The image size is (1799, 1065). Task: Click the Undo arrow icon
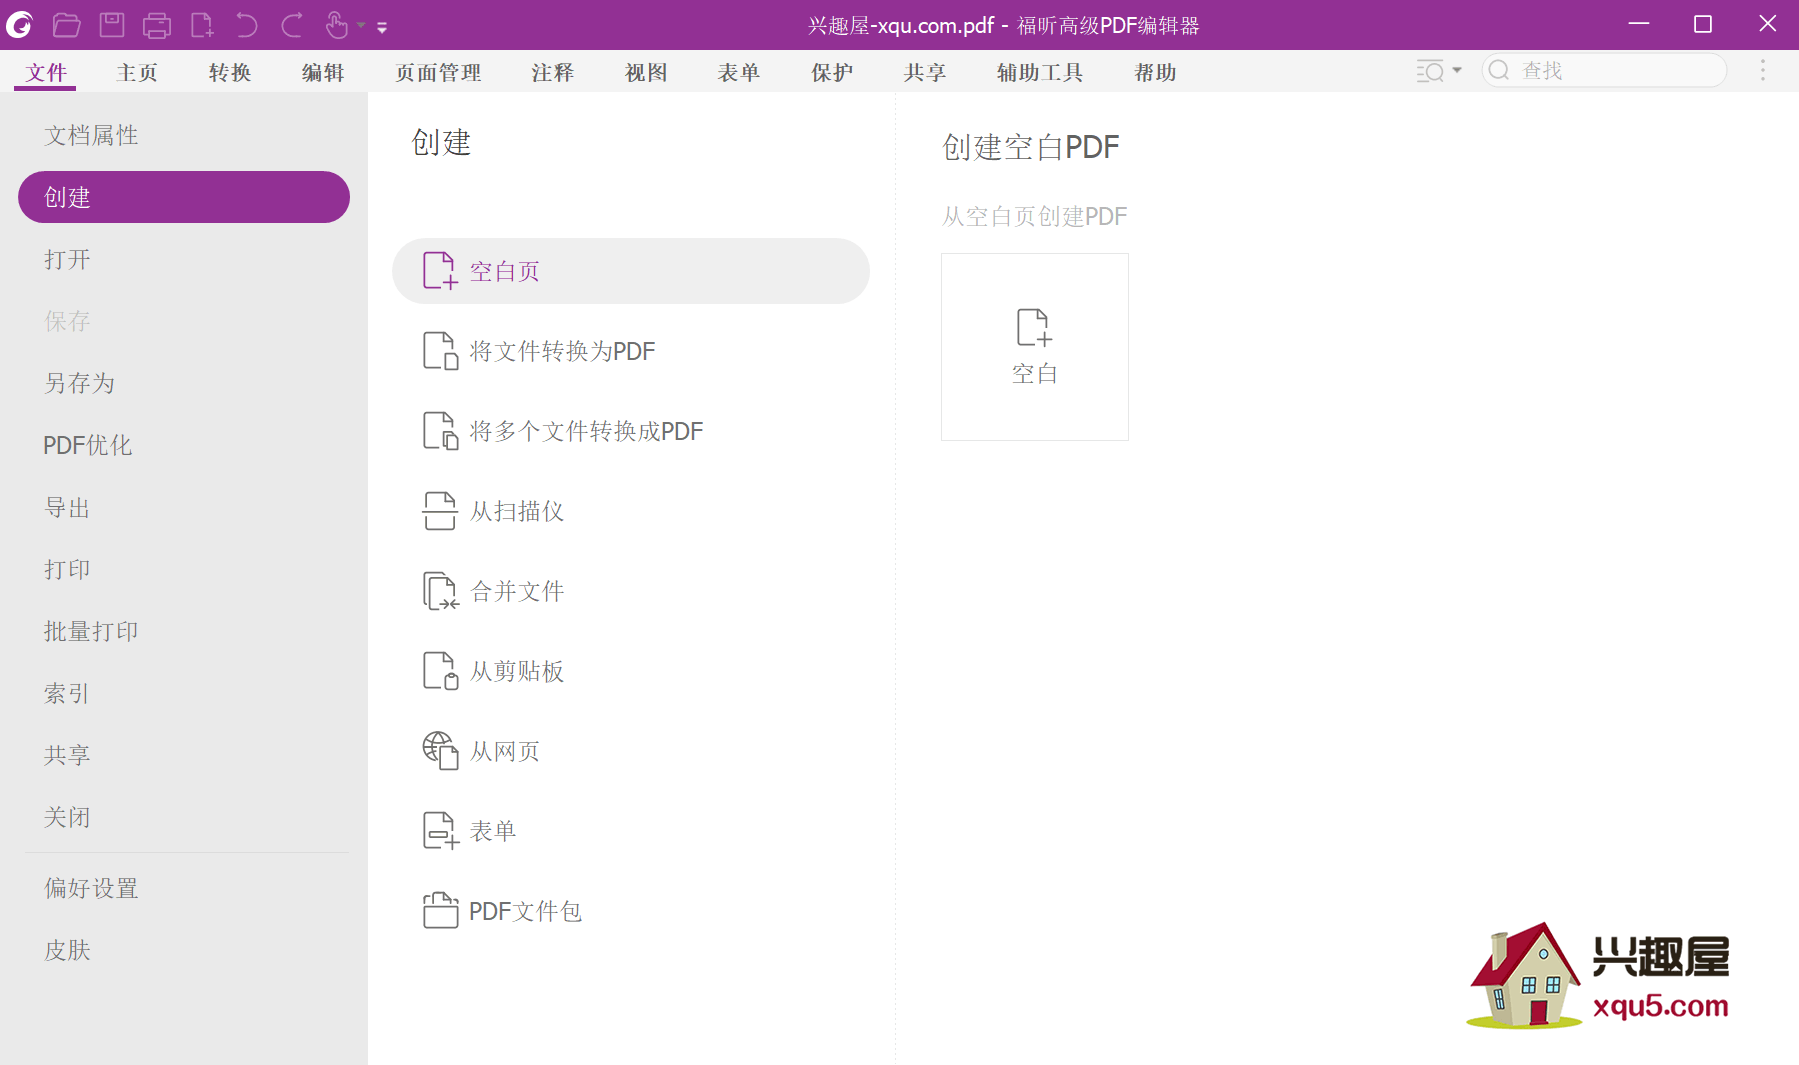(x=247, y=25)
